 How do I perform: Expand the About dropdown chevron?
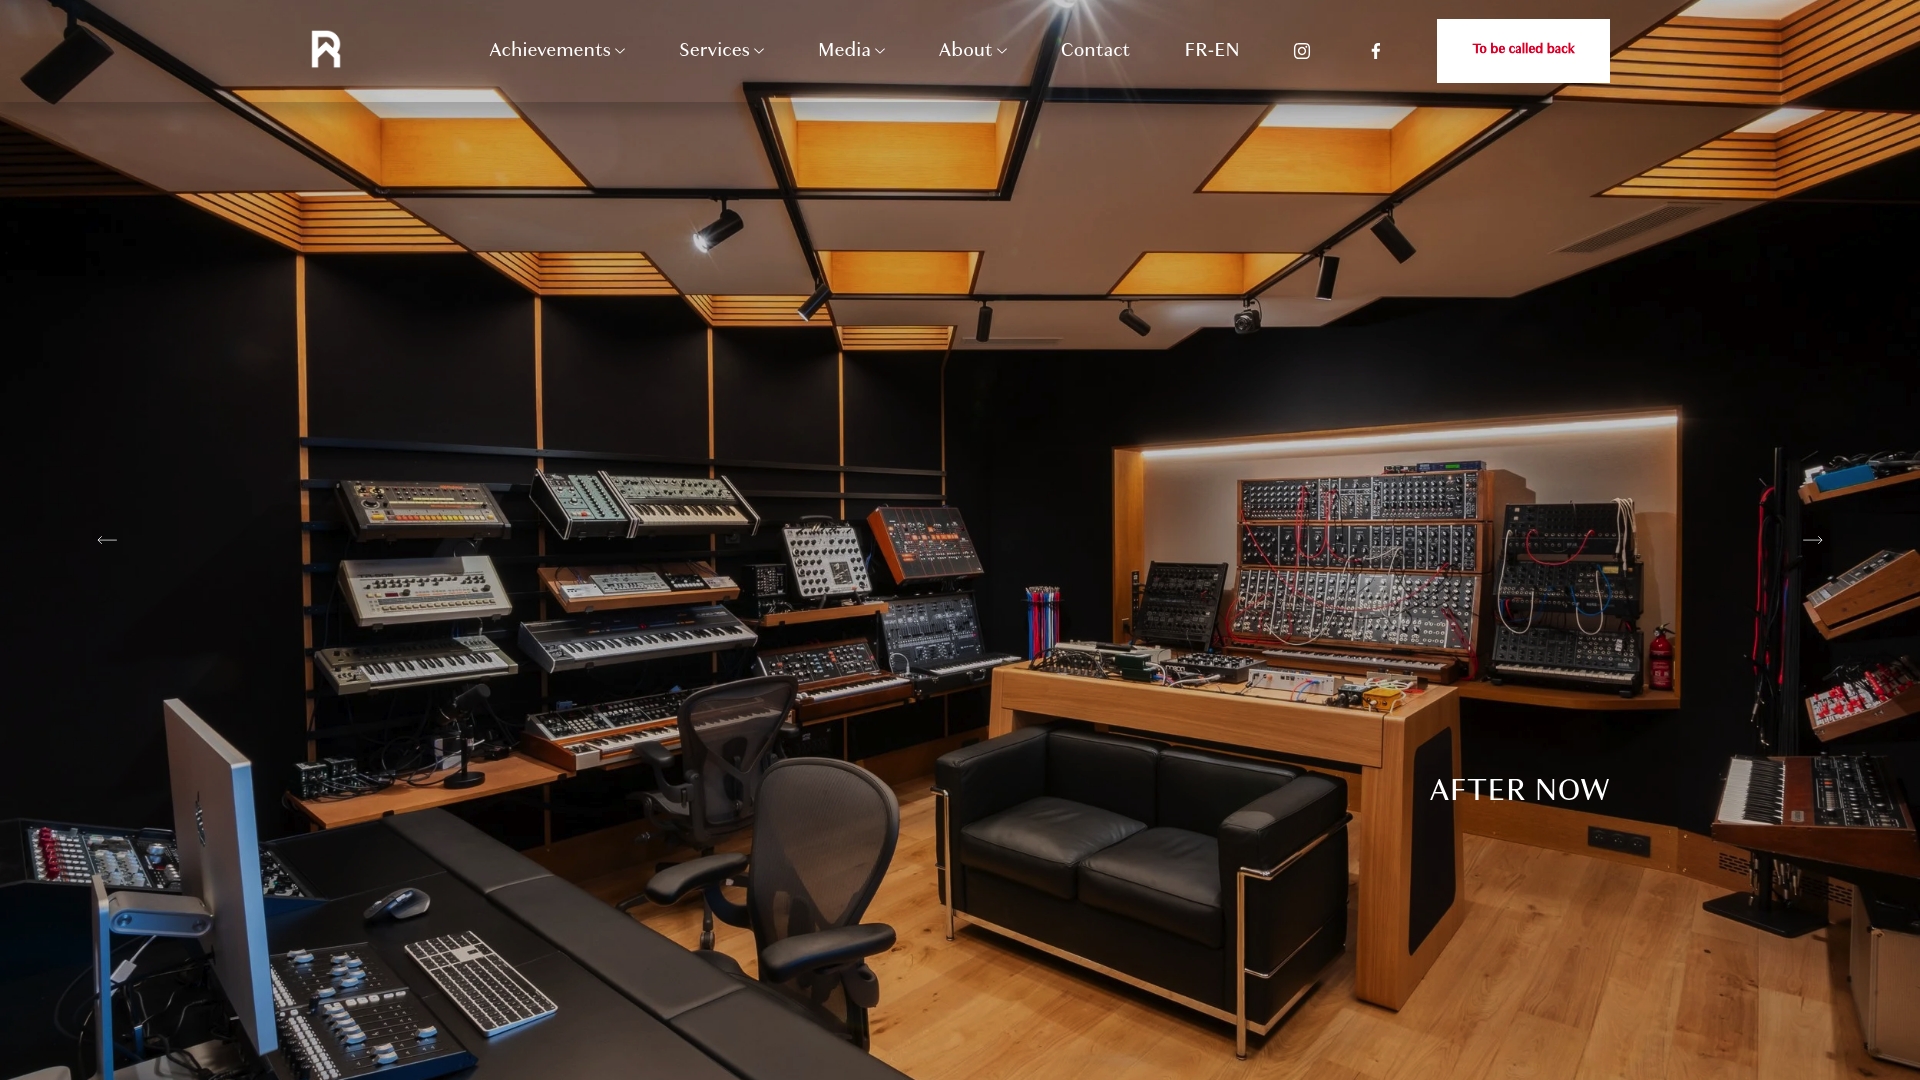click(x=1002, y=51)
